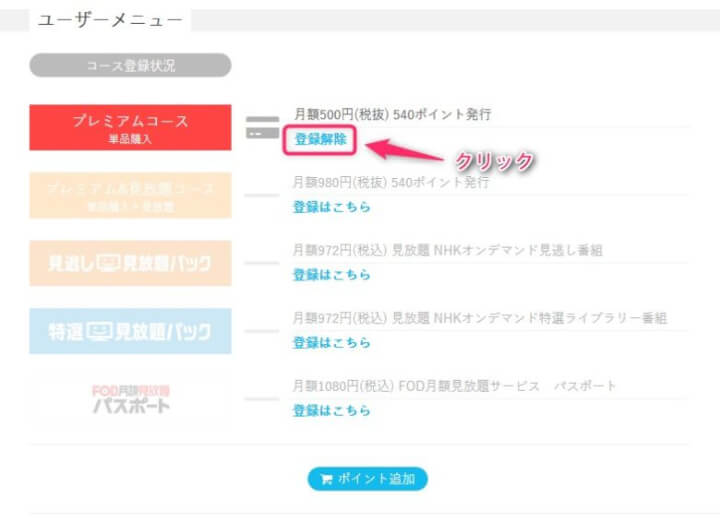Open the コース登録状況 gray pill button

pyautogui.click(x=130, y=65)
